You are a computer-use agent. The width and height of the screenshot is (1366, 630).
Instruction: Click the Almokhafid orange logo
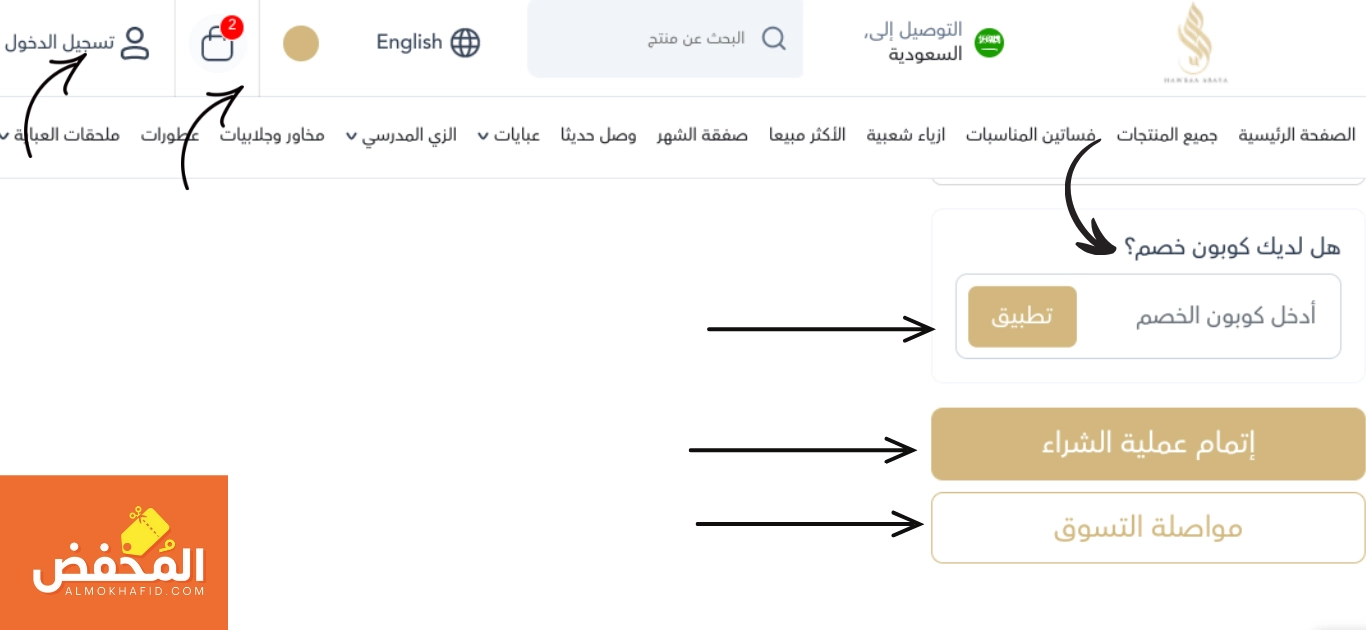pos(114,552)
